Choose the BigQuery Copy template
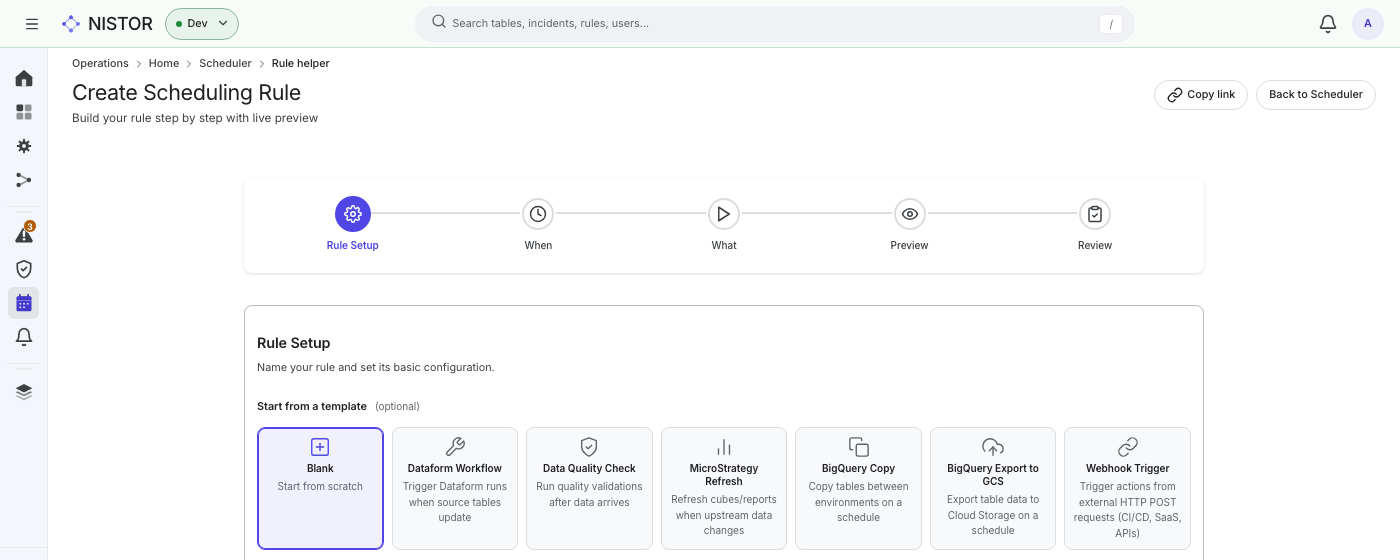The height and width of the screenshot is (560, 1400). [x=858, y=489]
